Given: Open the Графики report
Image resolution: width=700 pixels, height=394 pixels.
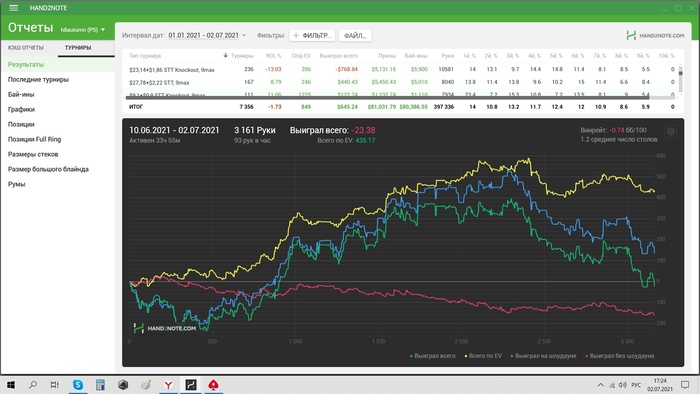Looking at the screenshot, I should click(x=21, y=109).
